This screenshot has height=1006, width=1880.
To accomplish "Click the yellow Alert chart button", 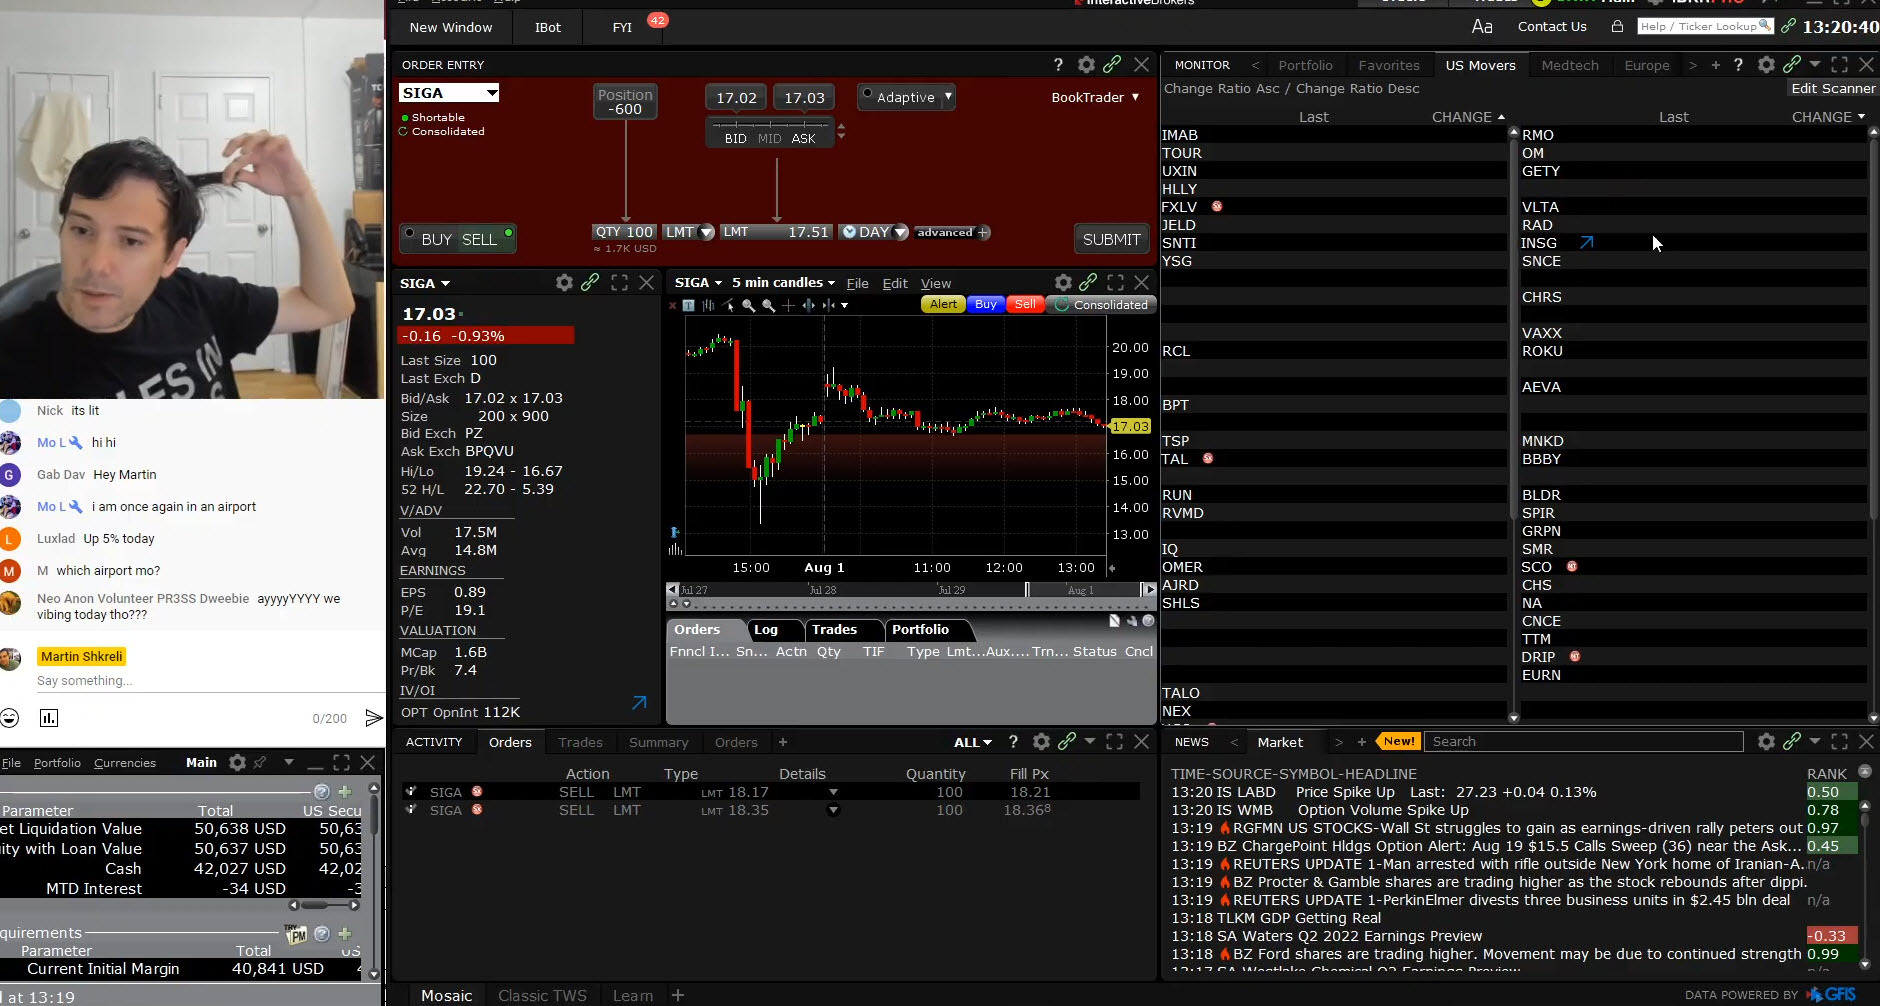I will [942, 305].
